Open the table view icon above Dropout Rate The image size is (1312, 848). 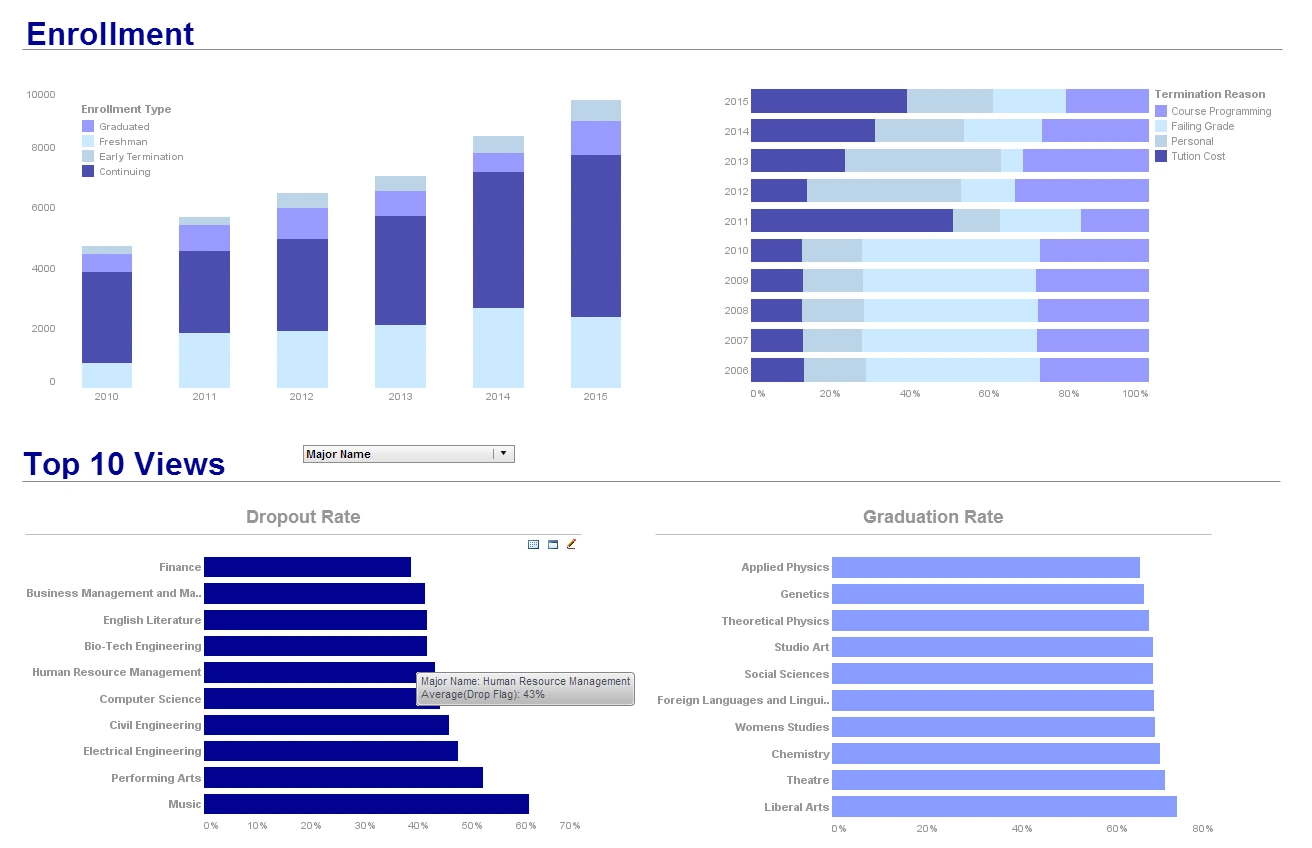tap(533, 544)
